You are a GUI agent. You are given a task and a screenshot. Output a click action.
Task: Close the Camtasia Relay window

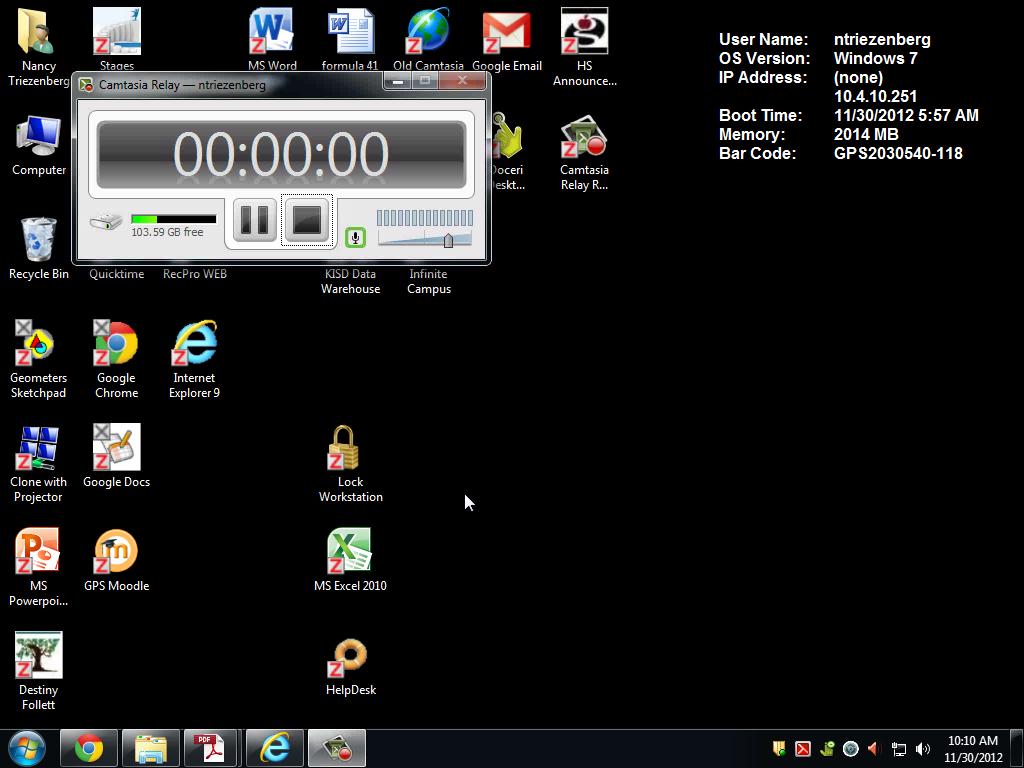click(462, 81)
